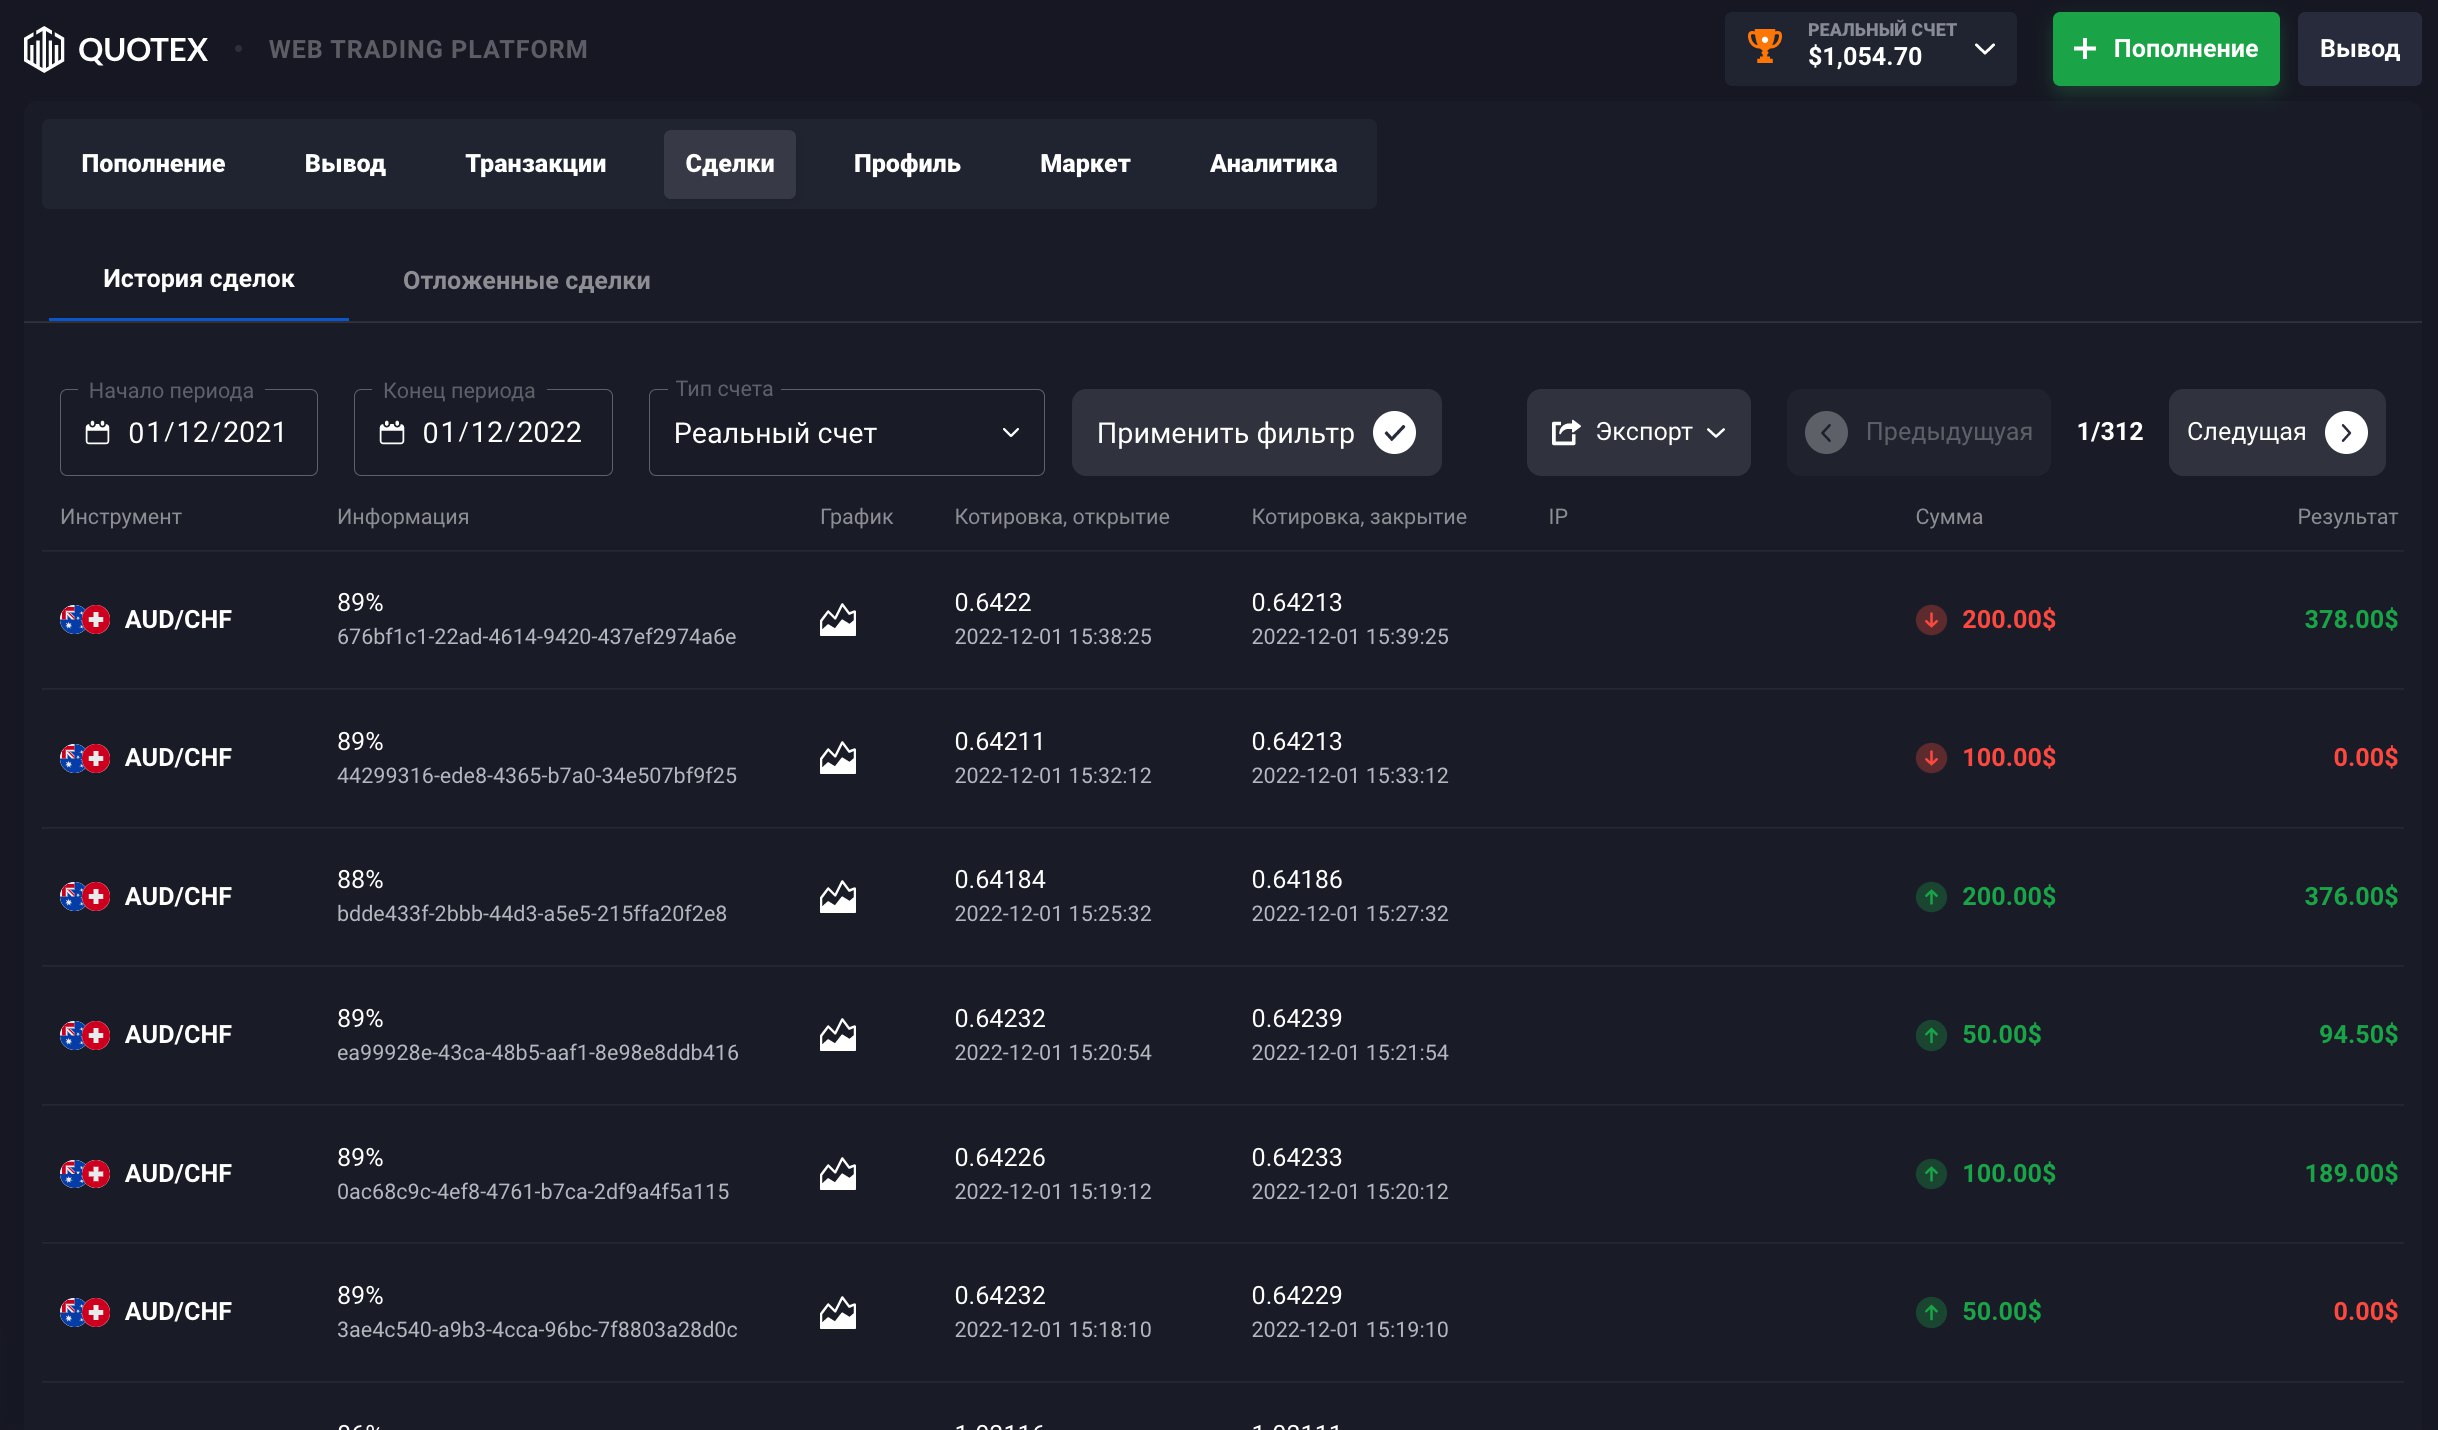Screen dimensions: 2438x1430
Task: Click result value 376.00$
Action: [2351, 897]
